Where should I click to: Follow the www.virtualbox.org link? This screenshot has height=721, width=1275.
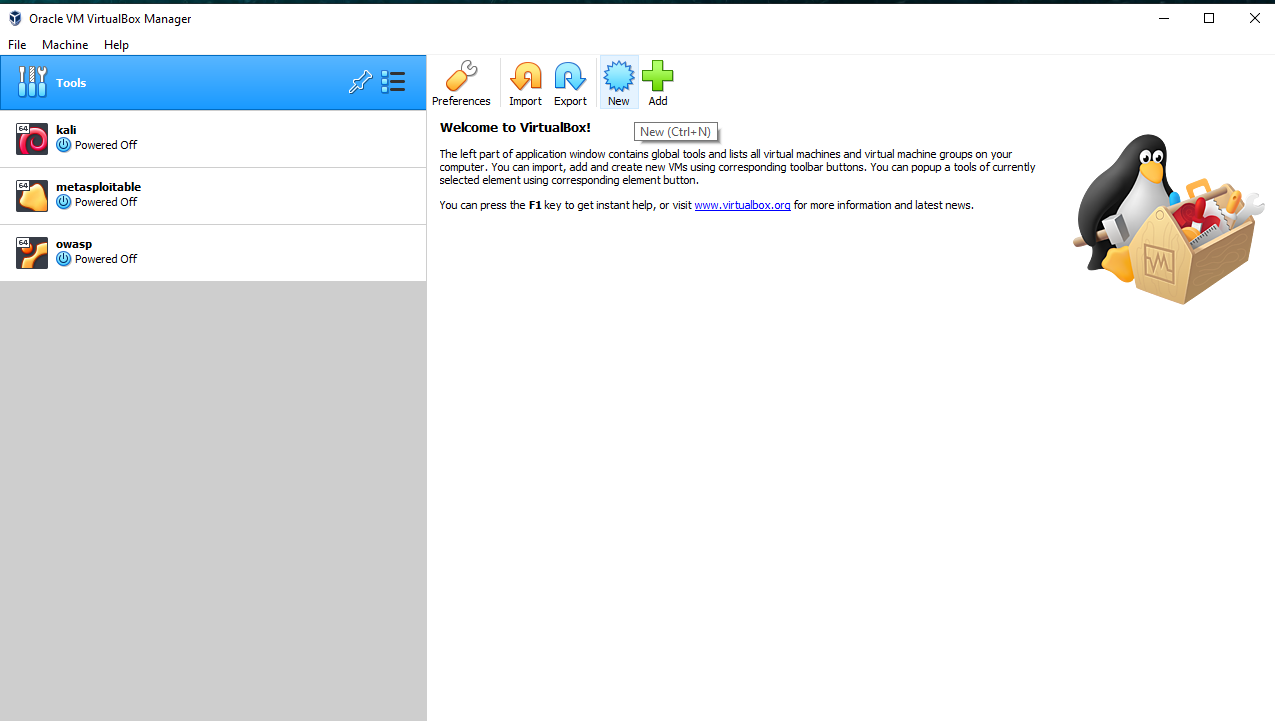click(742, 205)
